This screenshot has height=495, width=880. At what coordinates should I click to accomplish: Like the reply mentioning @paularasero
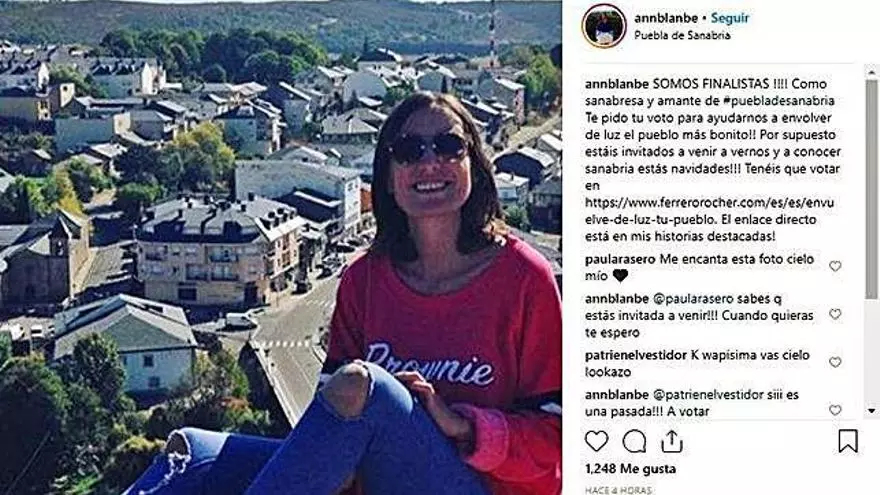coord(835,314)
